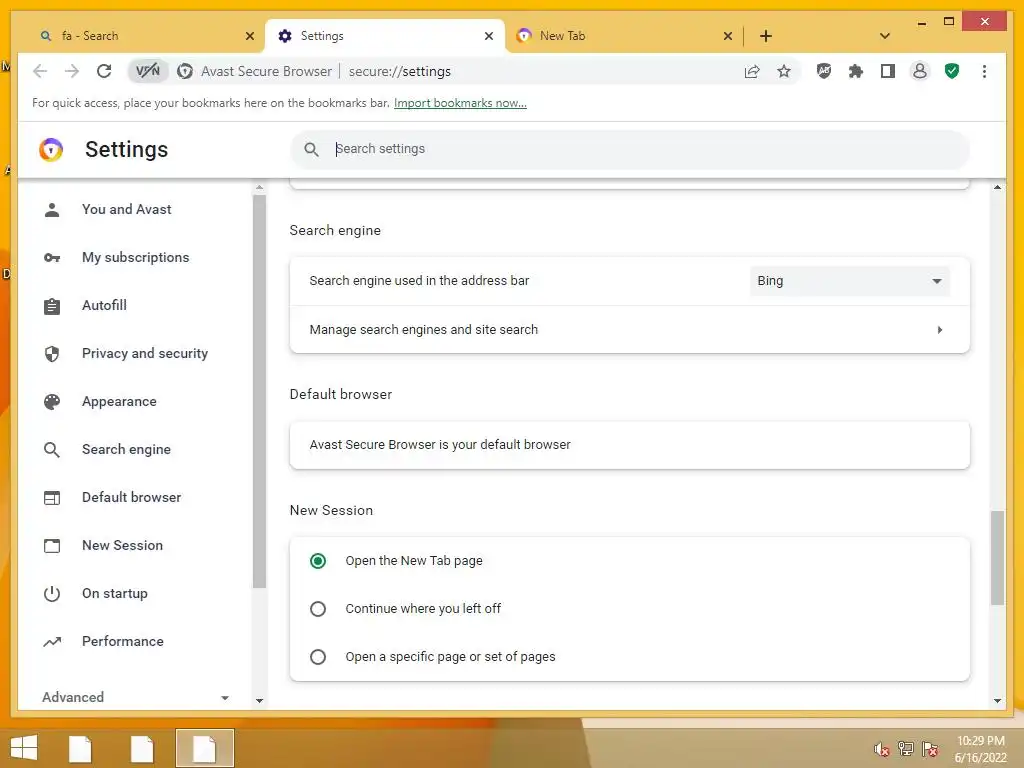The width and height of the screenshot is (1024, 768).
Task: Click the network tray icon
Action: click(x=906, y=749)
